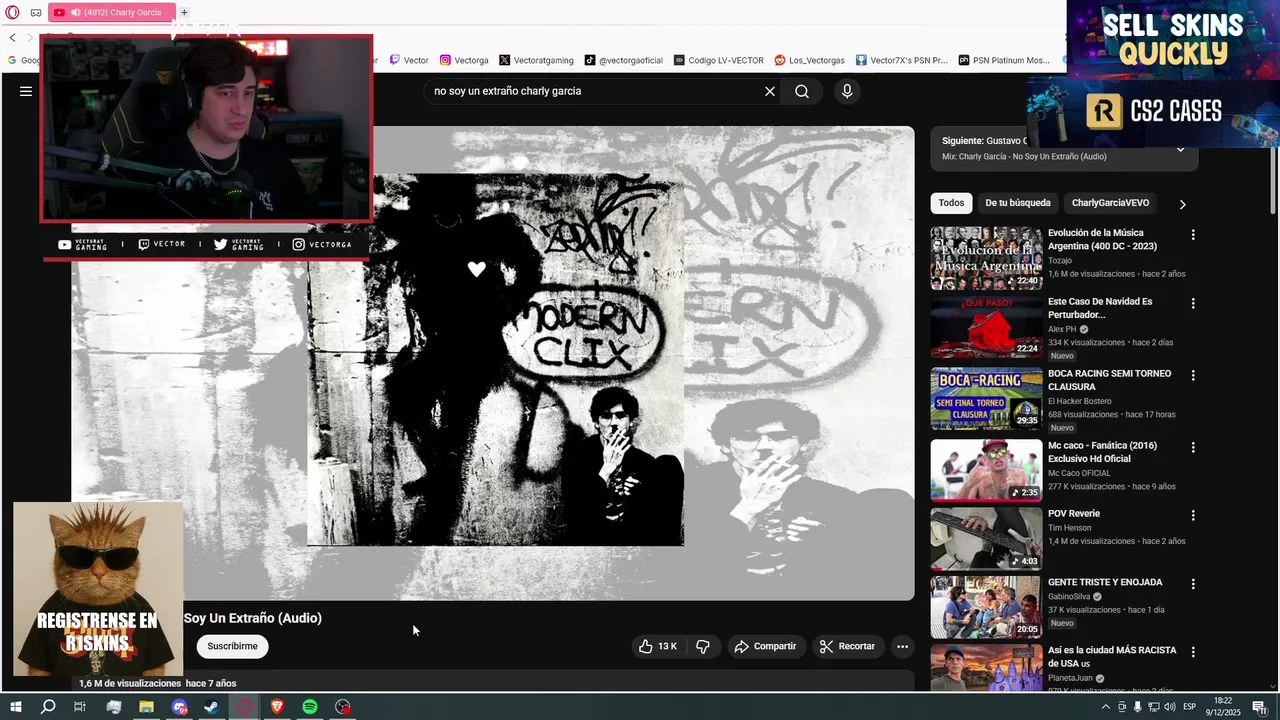Play the POV Reverie thumbnail
Image resolution: width=1280 pixels, height=720 pixels.
(x=986, y=539)
